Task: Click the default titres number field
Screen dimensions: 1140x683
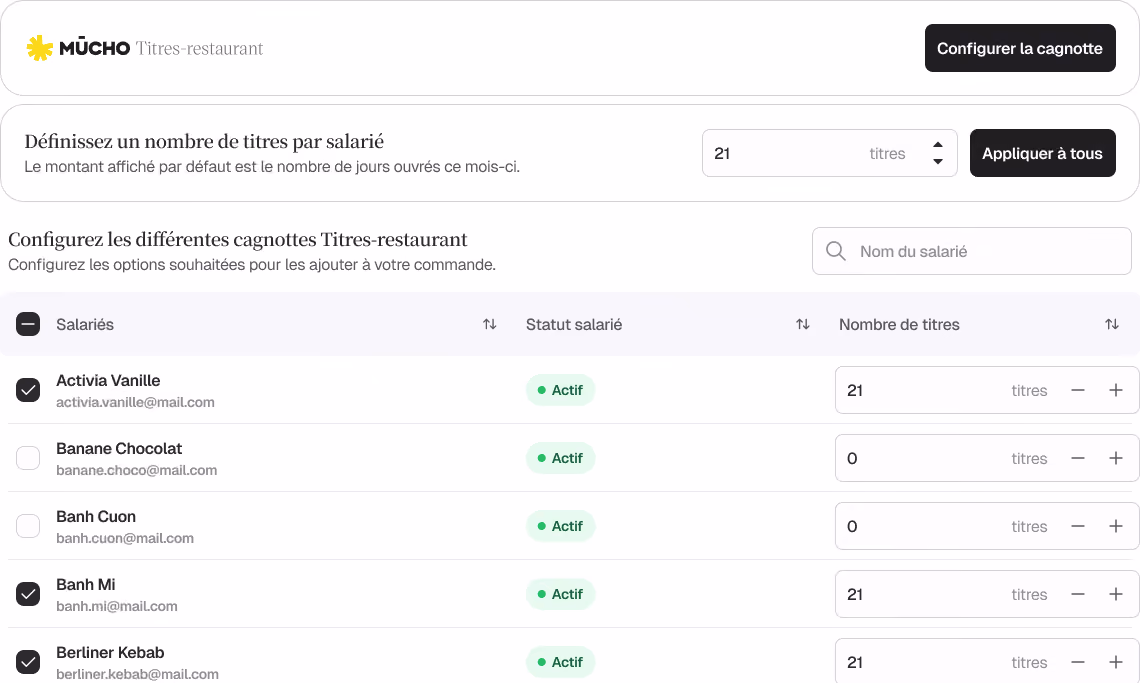Action: (x=830, y=153)
